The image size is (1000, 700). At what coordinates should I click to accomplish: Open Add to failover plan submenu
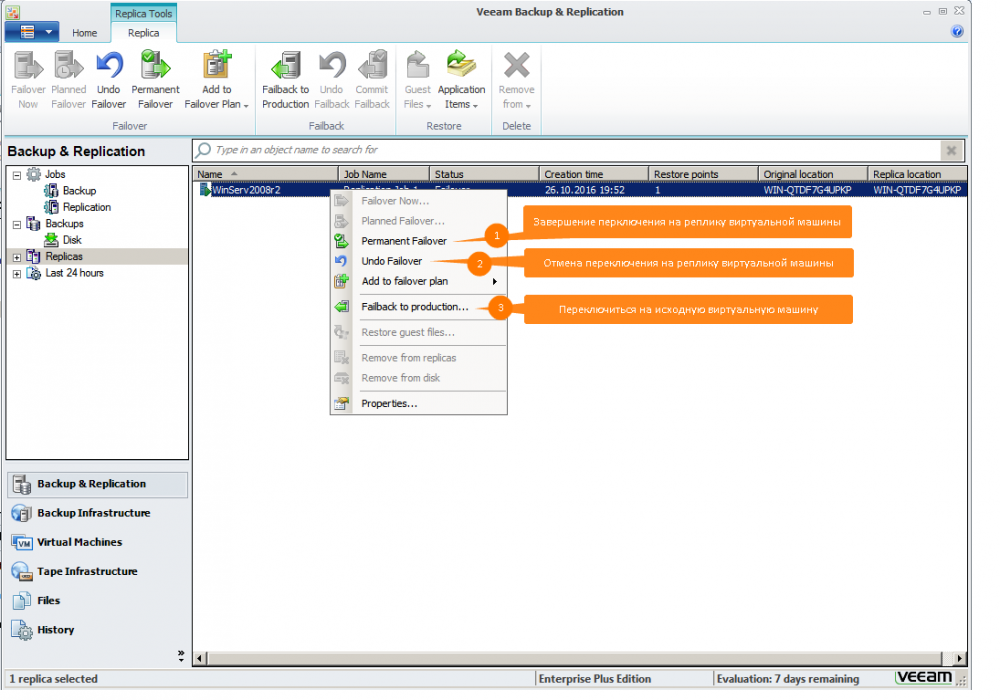418,281
